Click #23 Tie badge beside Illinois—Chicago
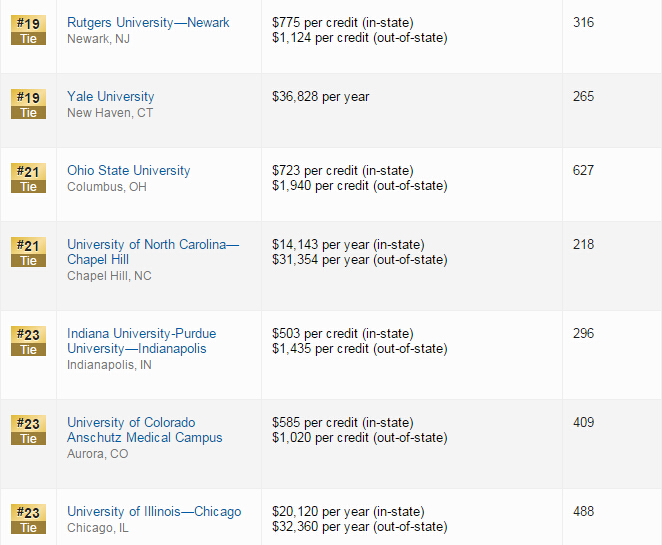This screenshot has width=662, height=545. click(x=28, y=519)
